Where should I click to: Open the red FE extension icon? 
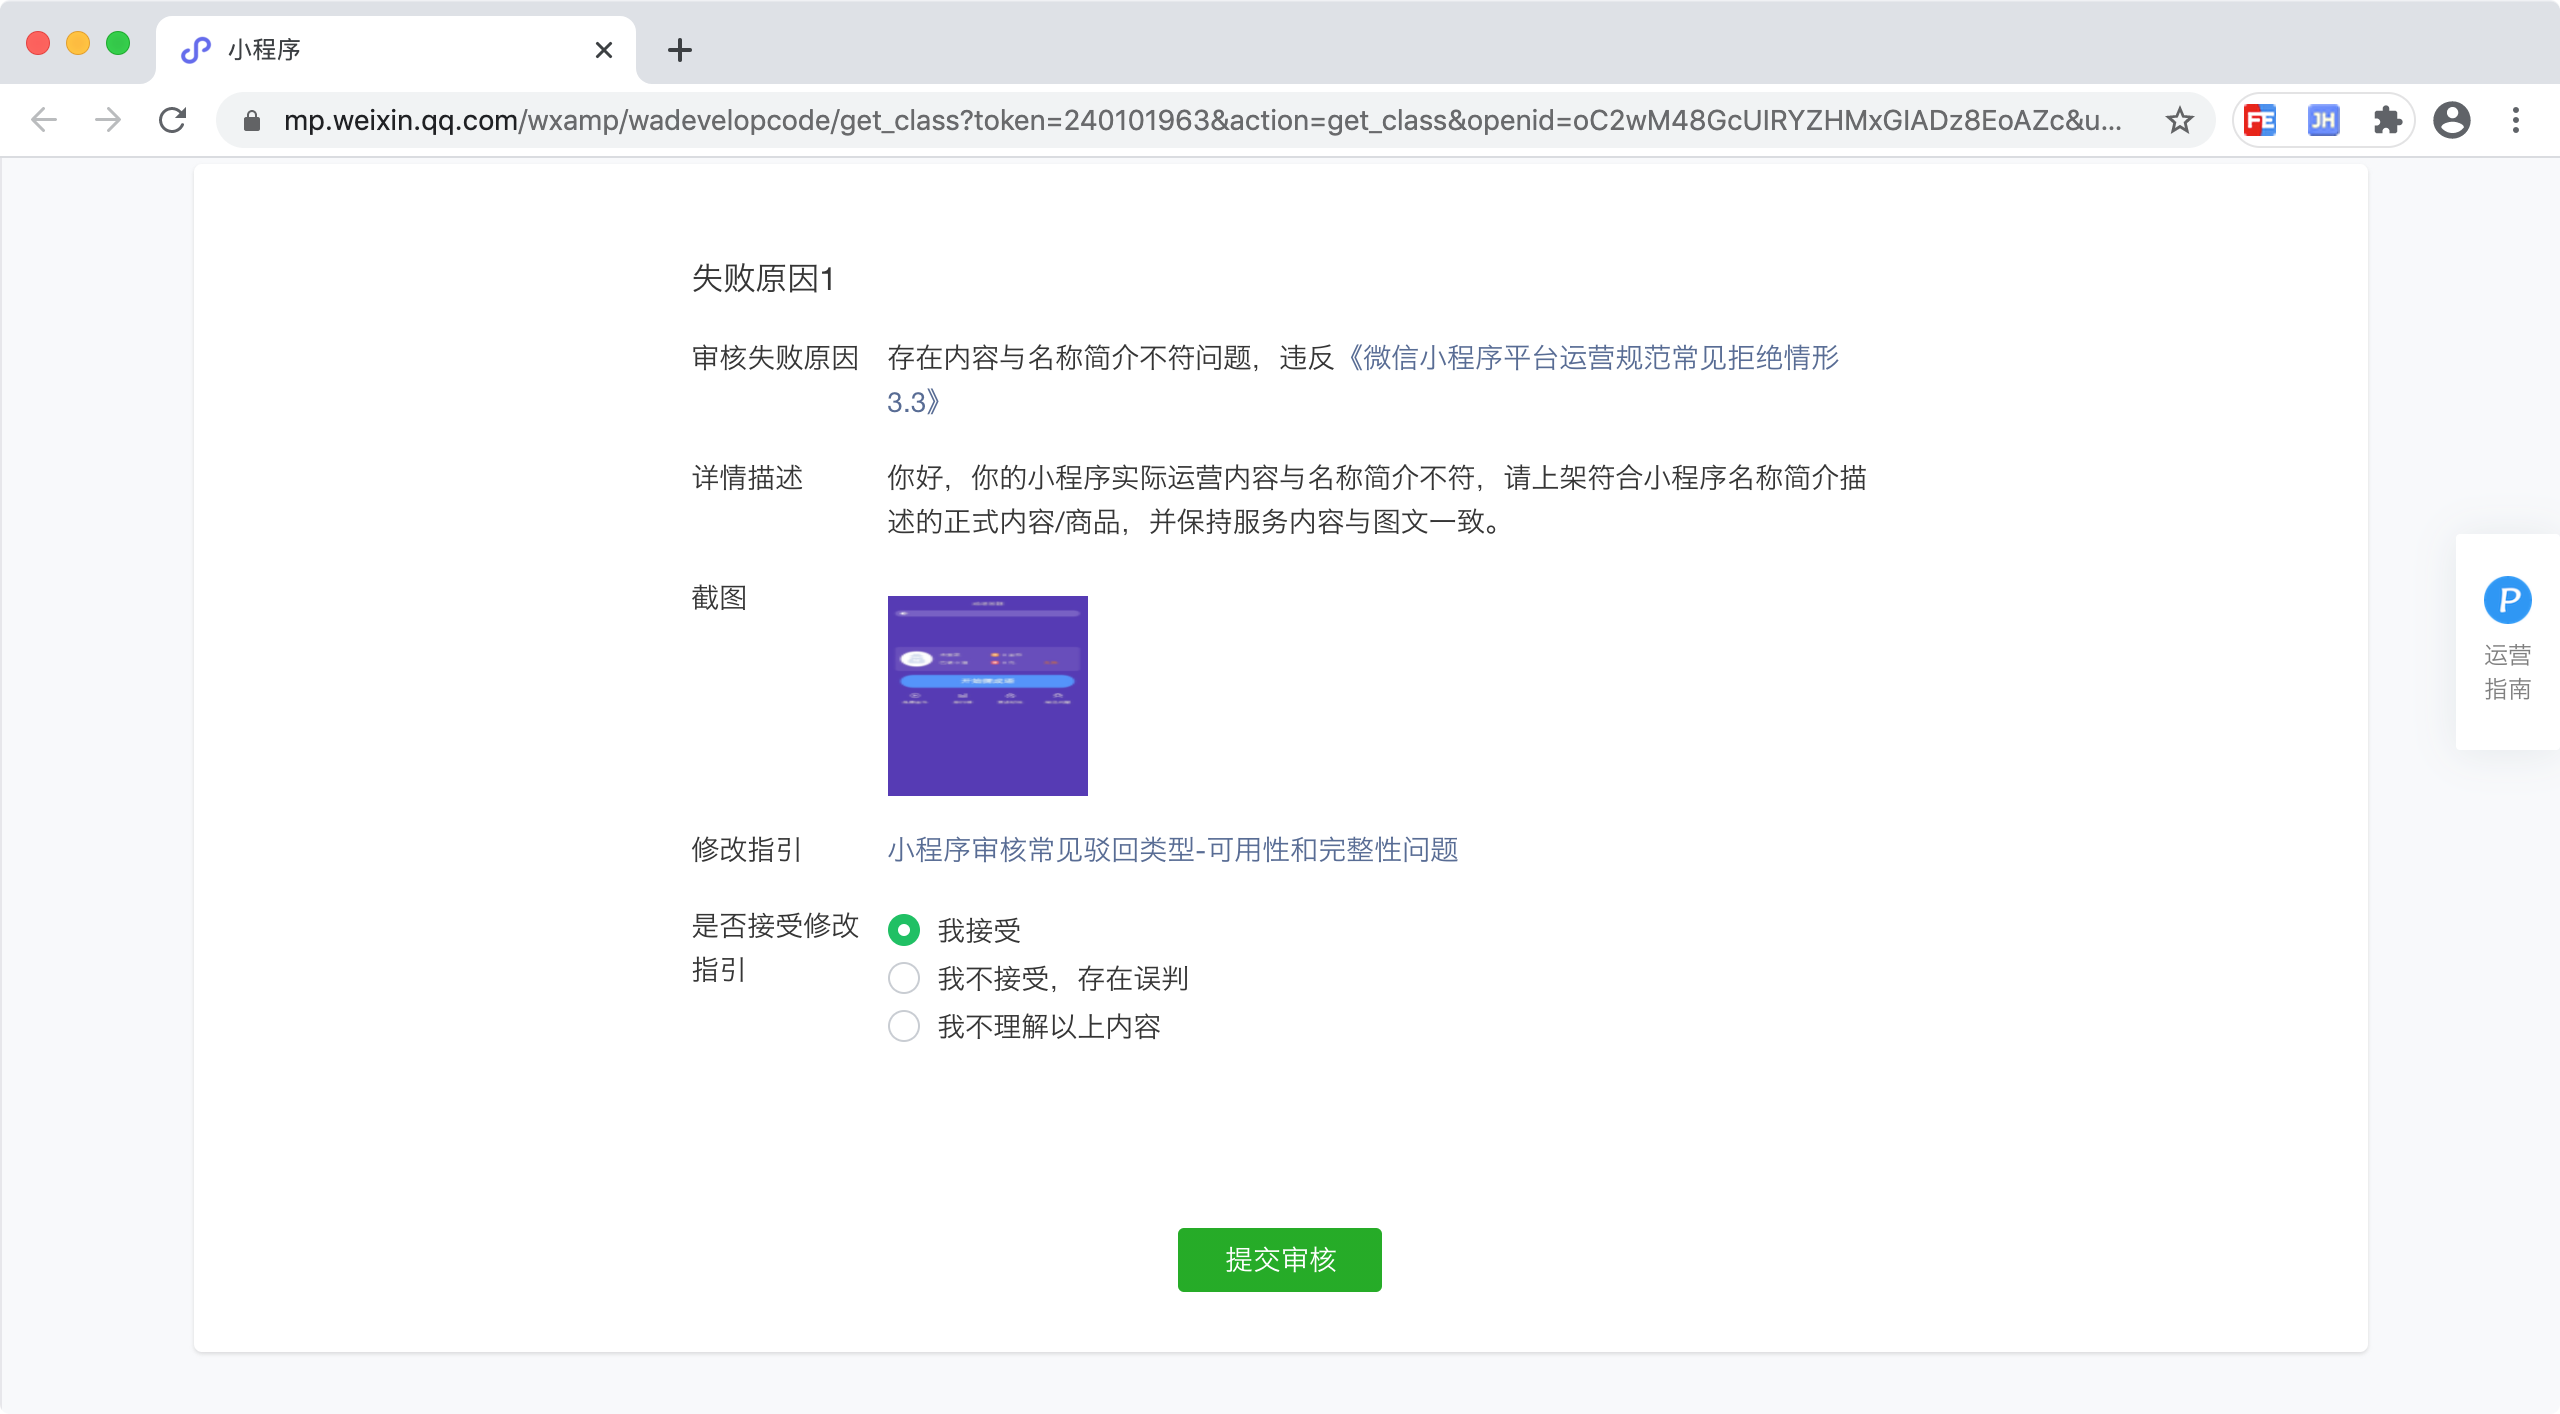pyautogui.click(x=2260, y=121)
